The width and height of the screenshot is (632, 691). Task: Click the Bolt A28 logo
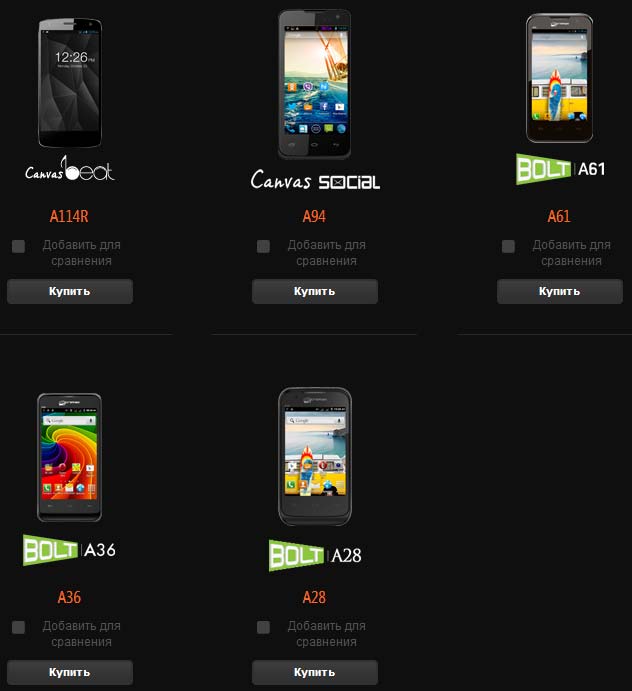click(x=315, y=555)
